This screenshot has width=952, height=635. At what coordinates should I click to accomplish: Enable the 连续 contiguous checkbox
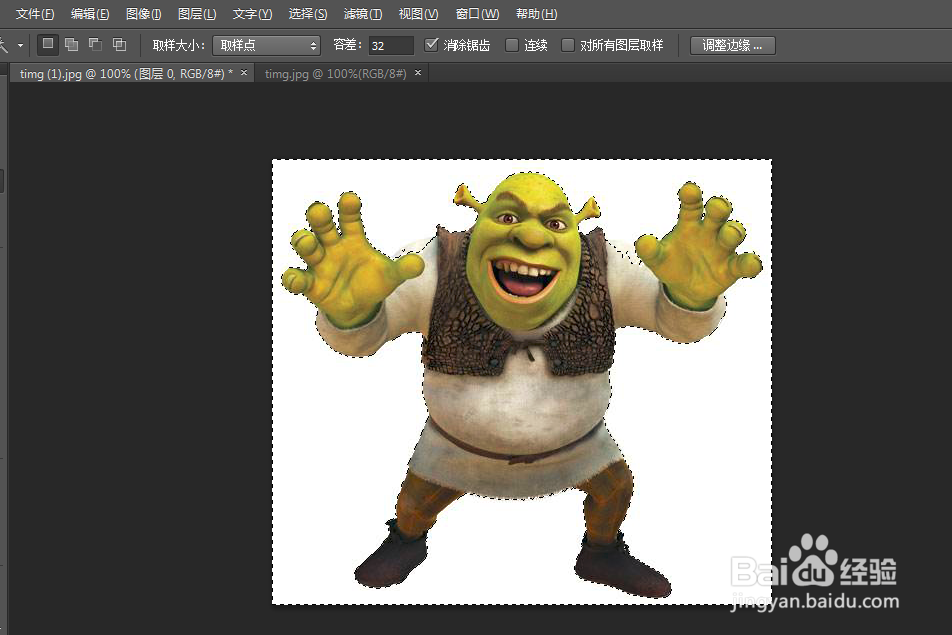coord(512,45)
